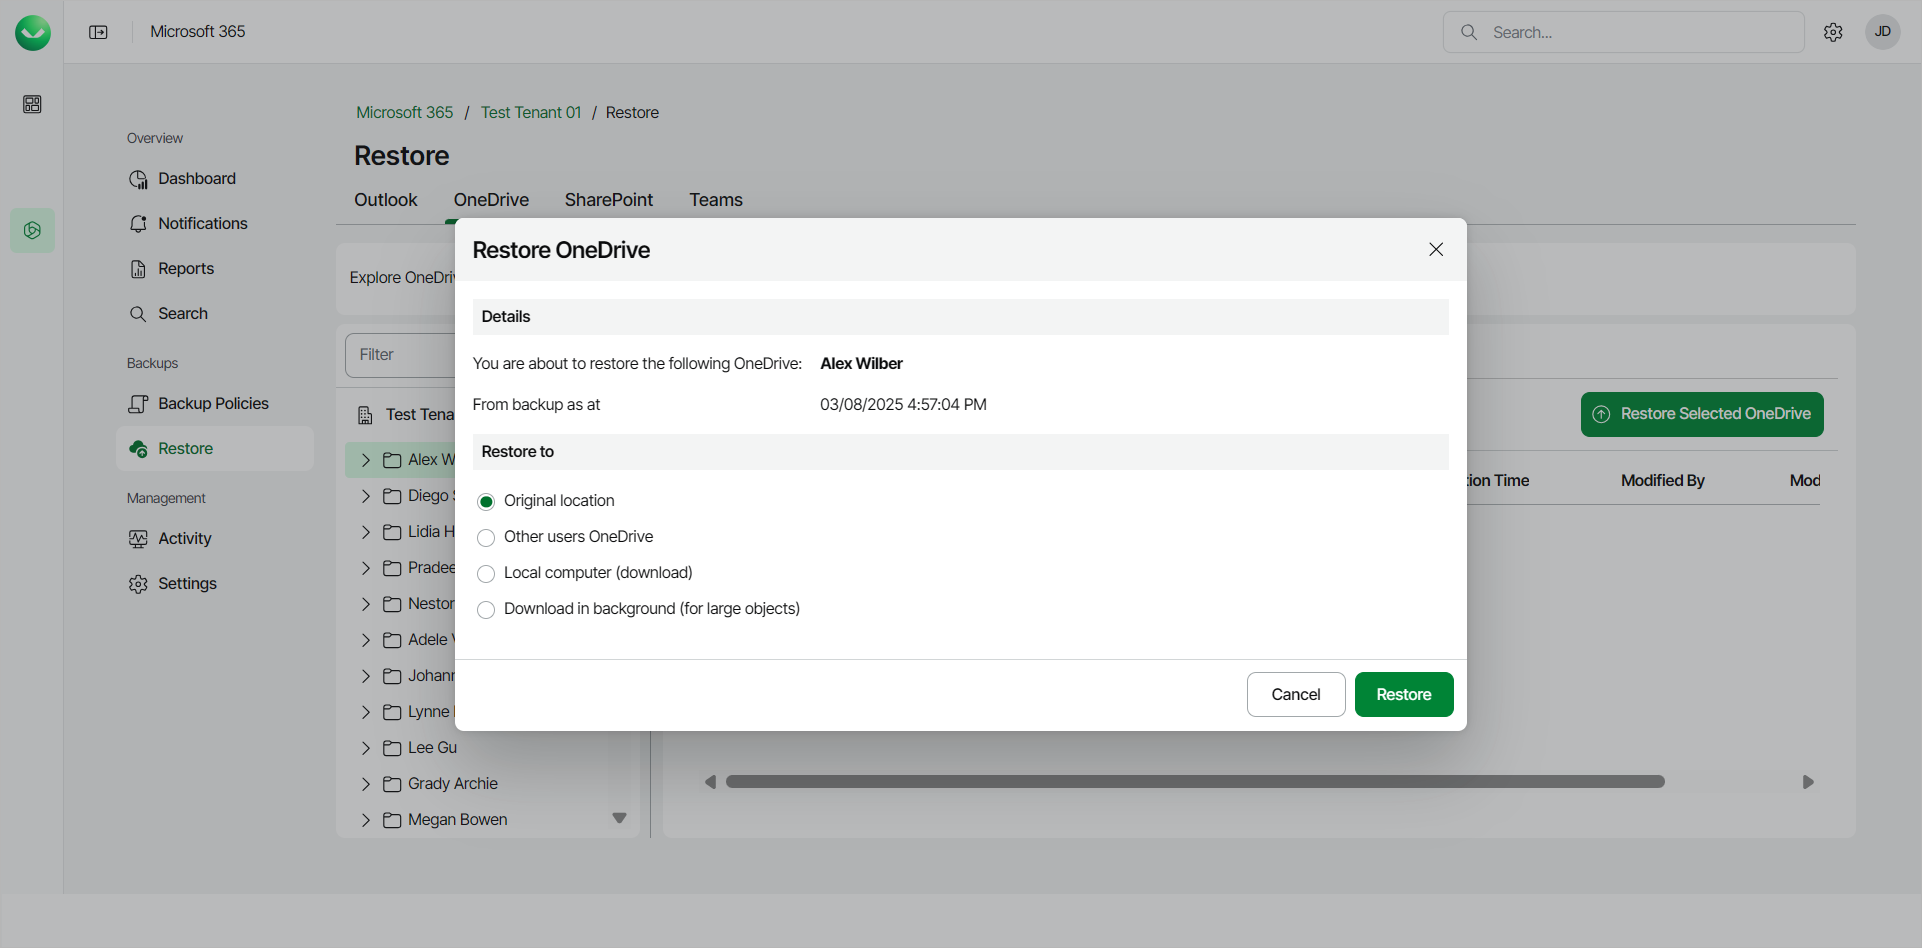This screenshot has width=1922, height=948.
Task: Click the Activity monitor icon
Action: coord(138,539)
